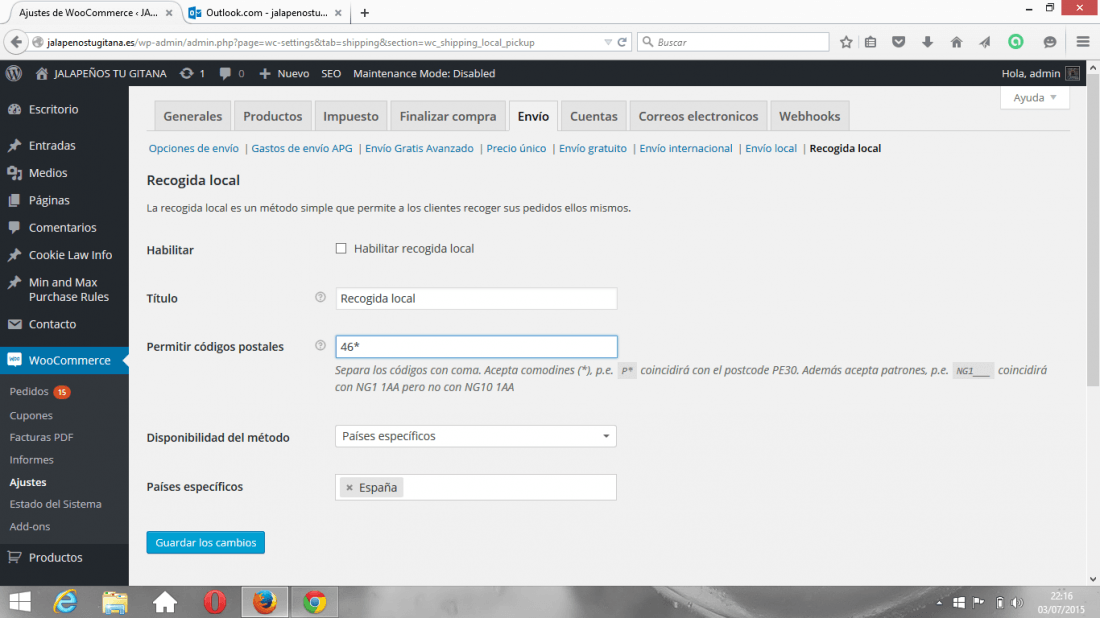Open Add-ons submenu item
The height and width of the screenshot is (618, 1100).
coord(29,526)
